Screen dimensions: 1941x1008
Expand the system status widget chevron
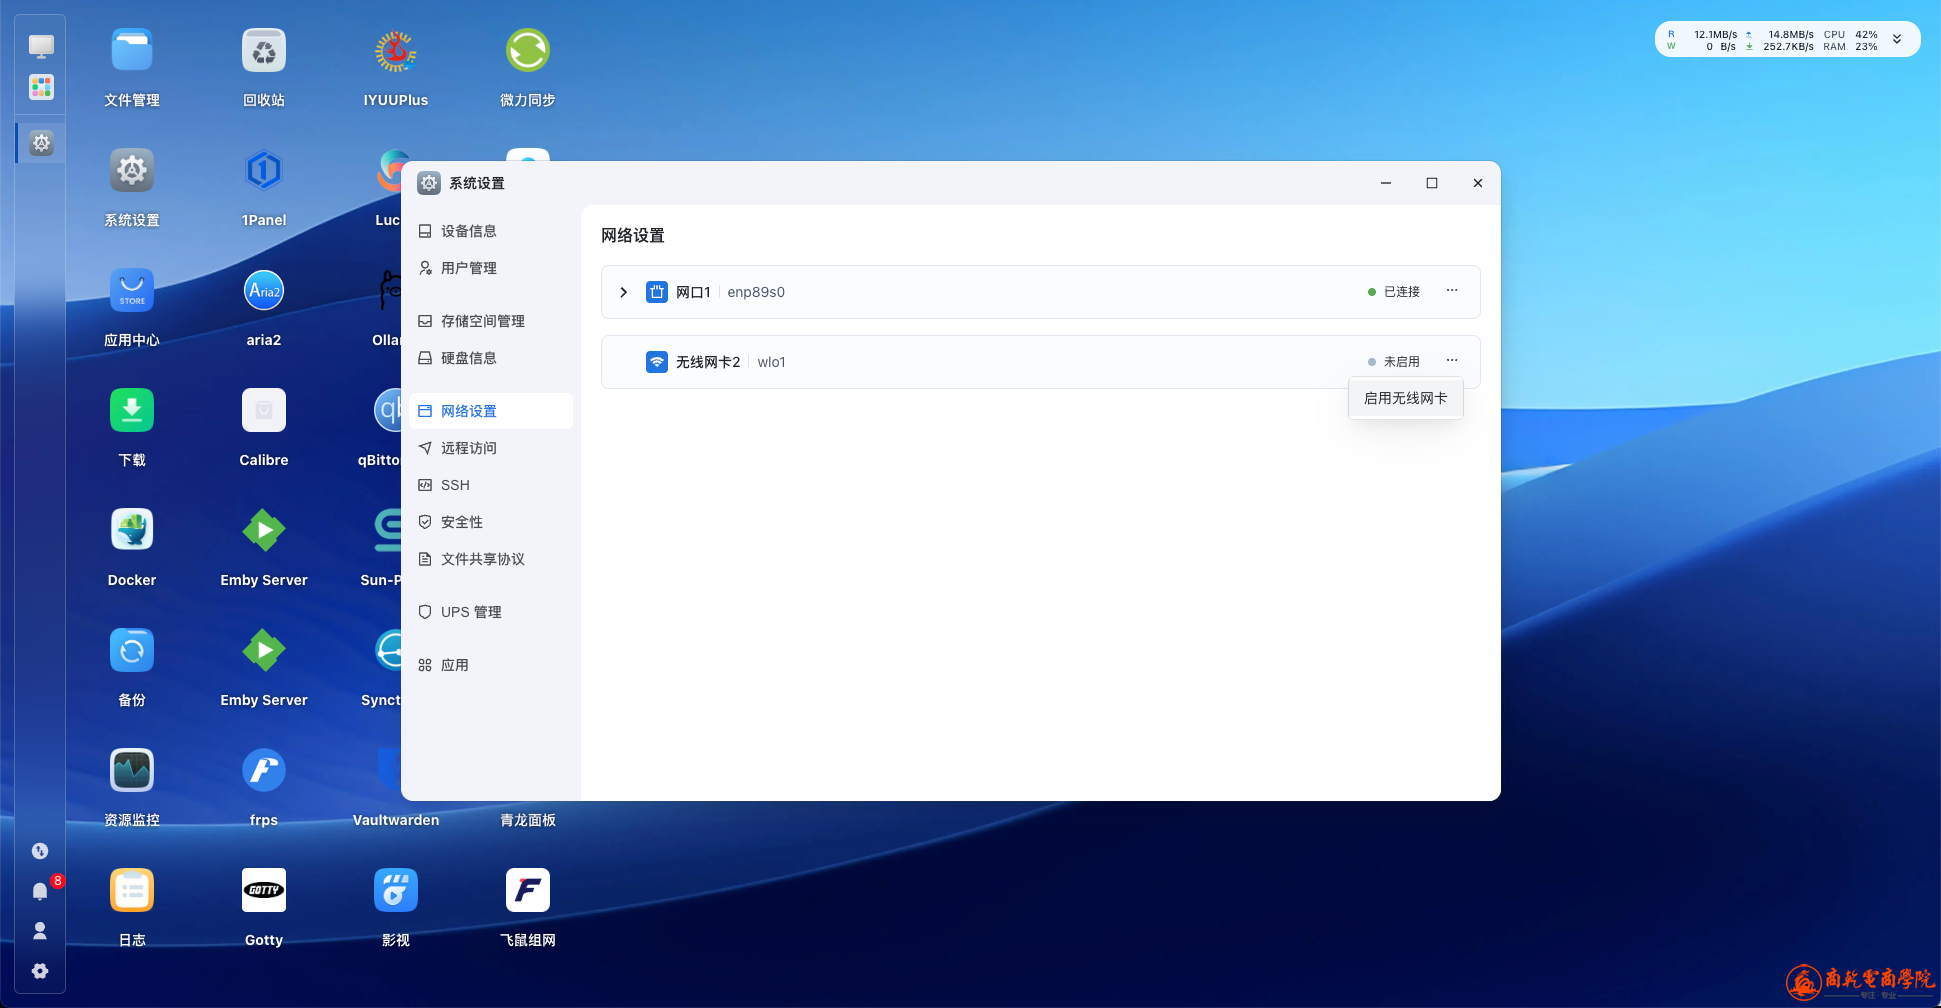click(x=1897, y=39)
